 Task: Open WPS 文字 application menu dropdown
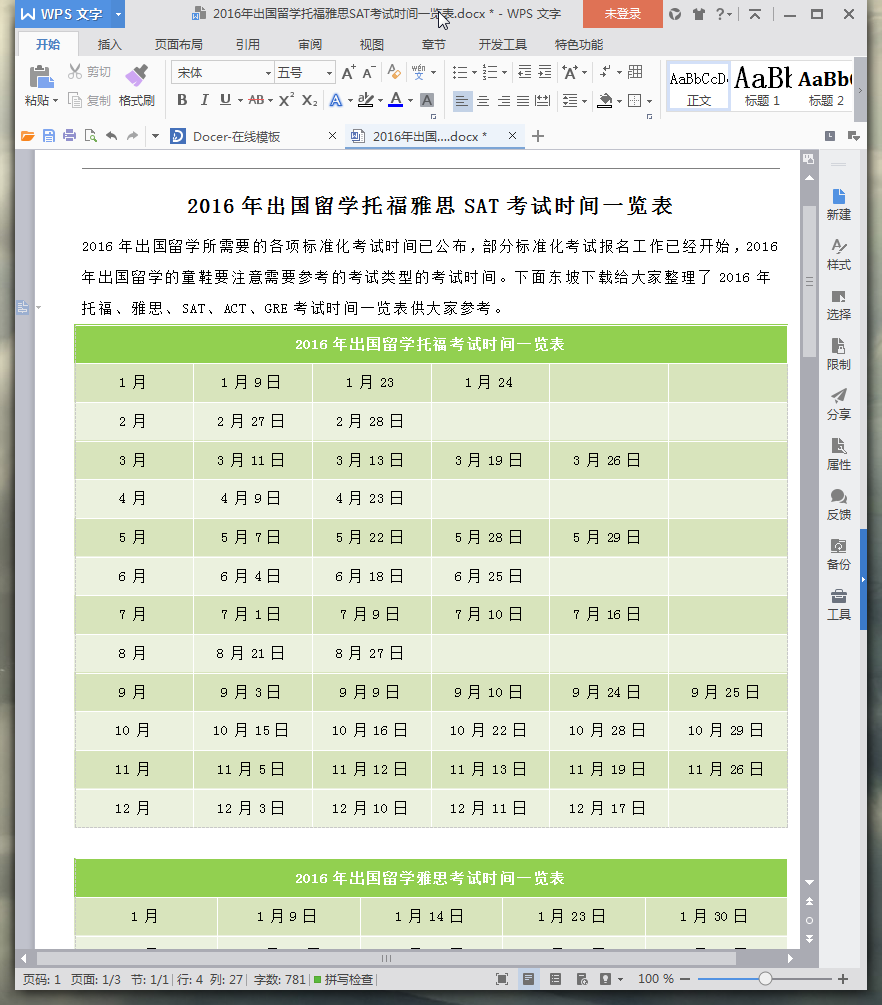point(118,14)
